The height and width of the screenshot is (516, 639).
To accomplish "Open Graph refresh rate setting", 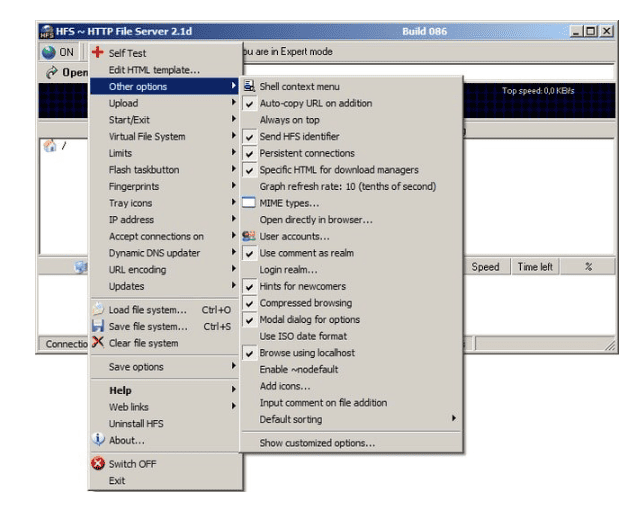I will [352, 186].
